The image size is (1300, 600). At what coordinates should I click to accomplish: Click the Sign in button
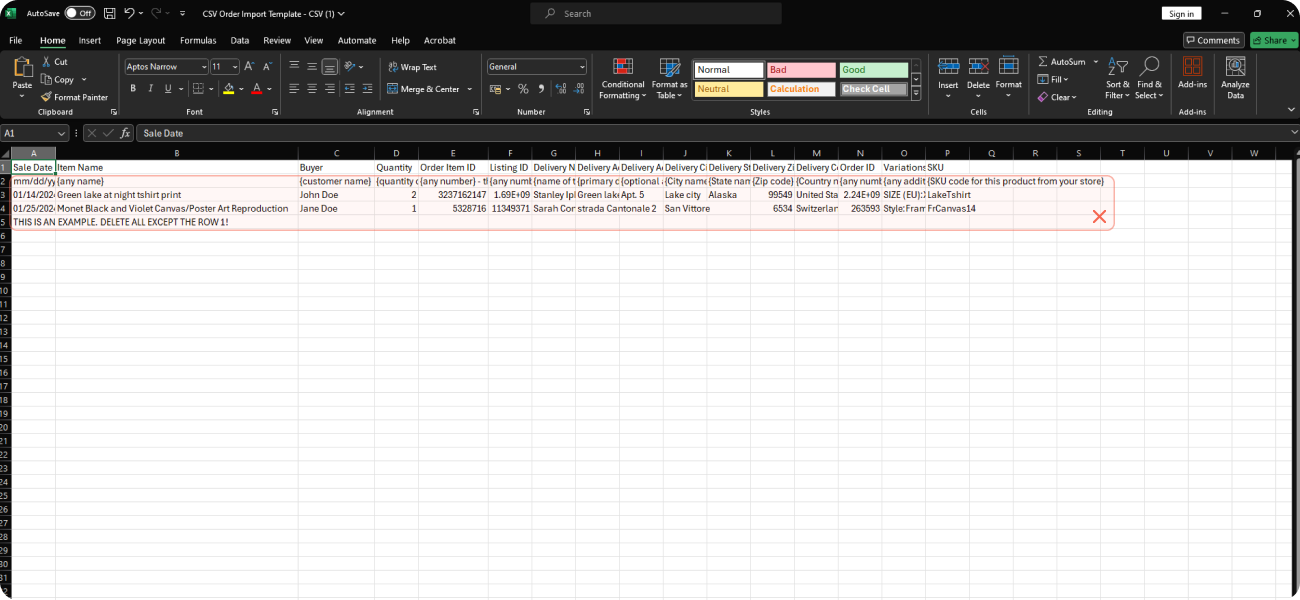pos(1181,14)
